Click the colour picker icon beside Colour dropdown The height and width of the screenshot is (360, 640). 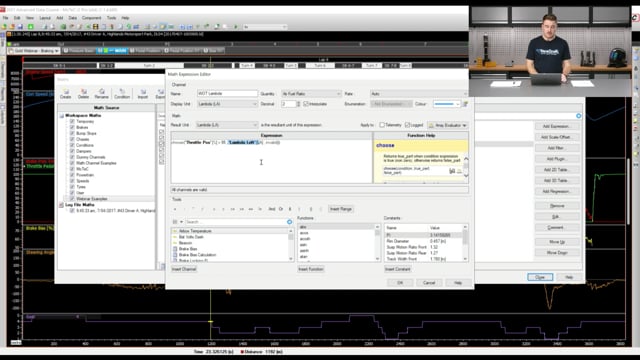[465, 104]
